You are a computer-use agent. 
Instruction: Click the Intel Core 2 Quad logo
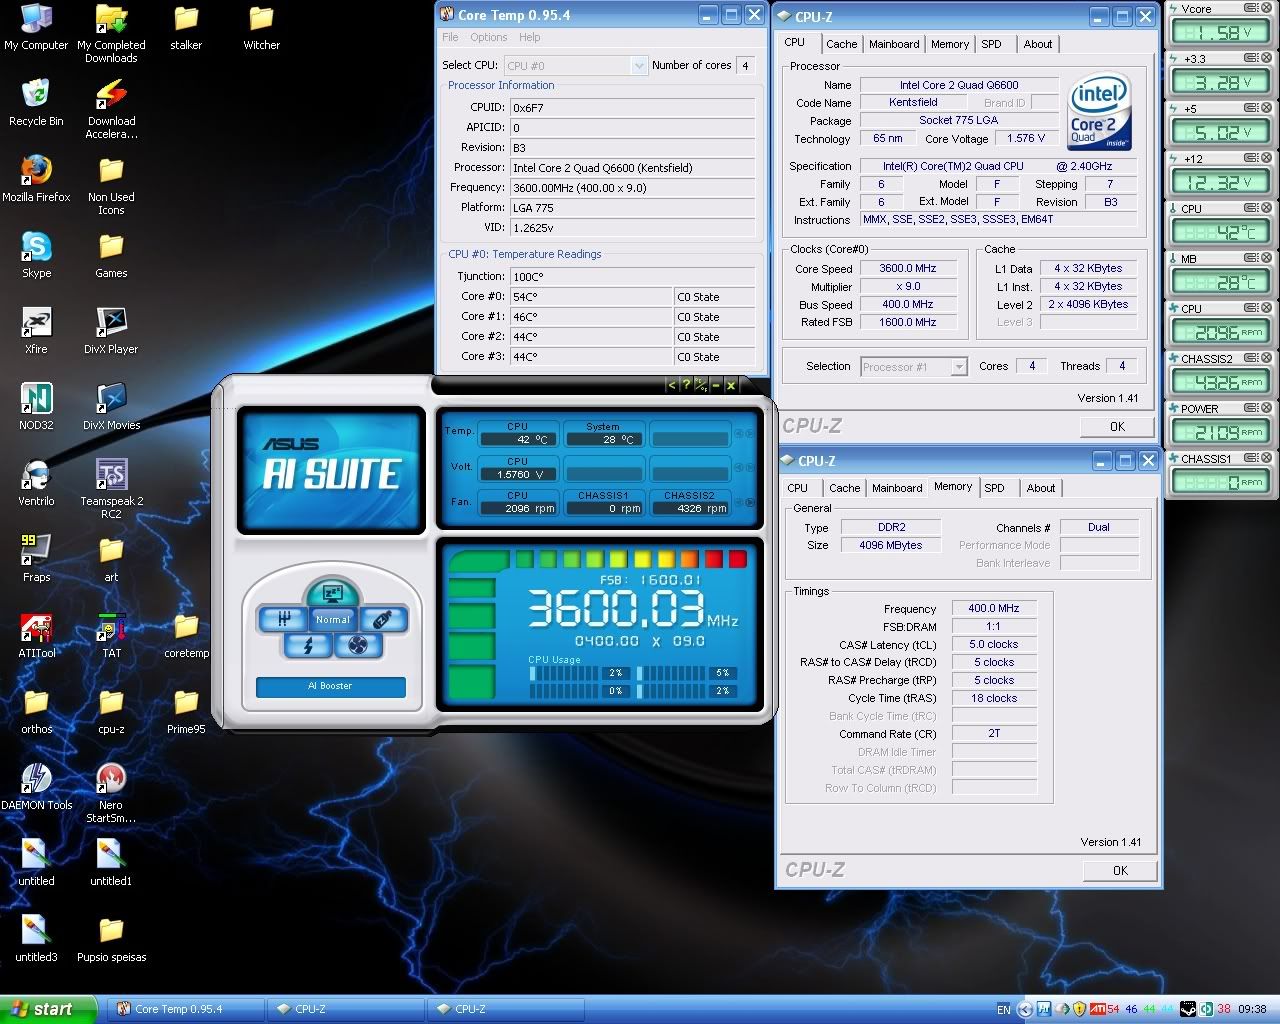1099,111
